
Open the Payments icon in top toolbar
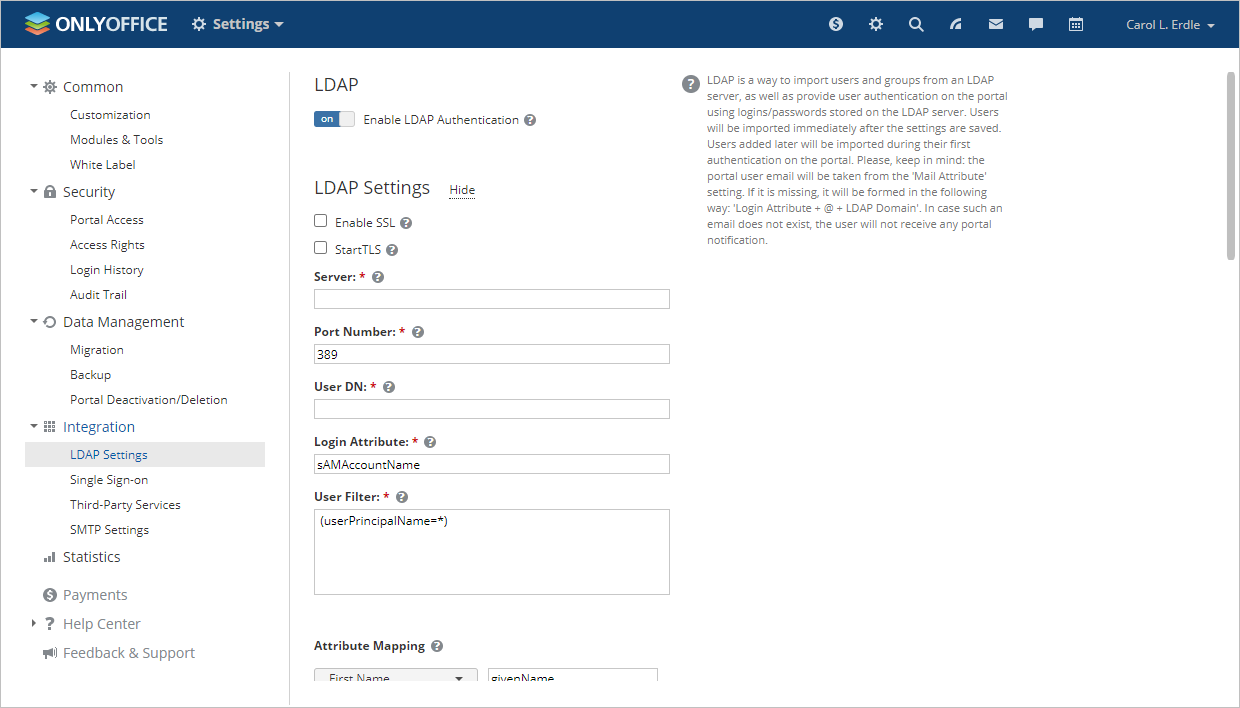[836, 23]
